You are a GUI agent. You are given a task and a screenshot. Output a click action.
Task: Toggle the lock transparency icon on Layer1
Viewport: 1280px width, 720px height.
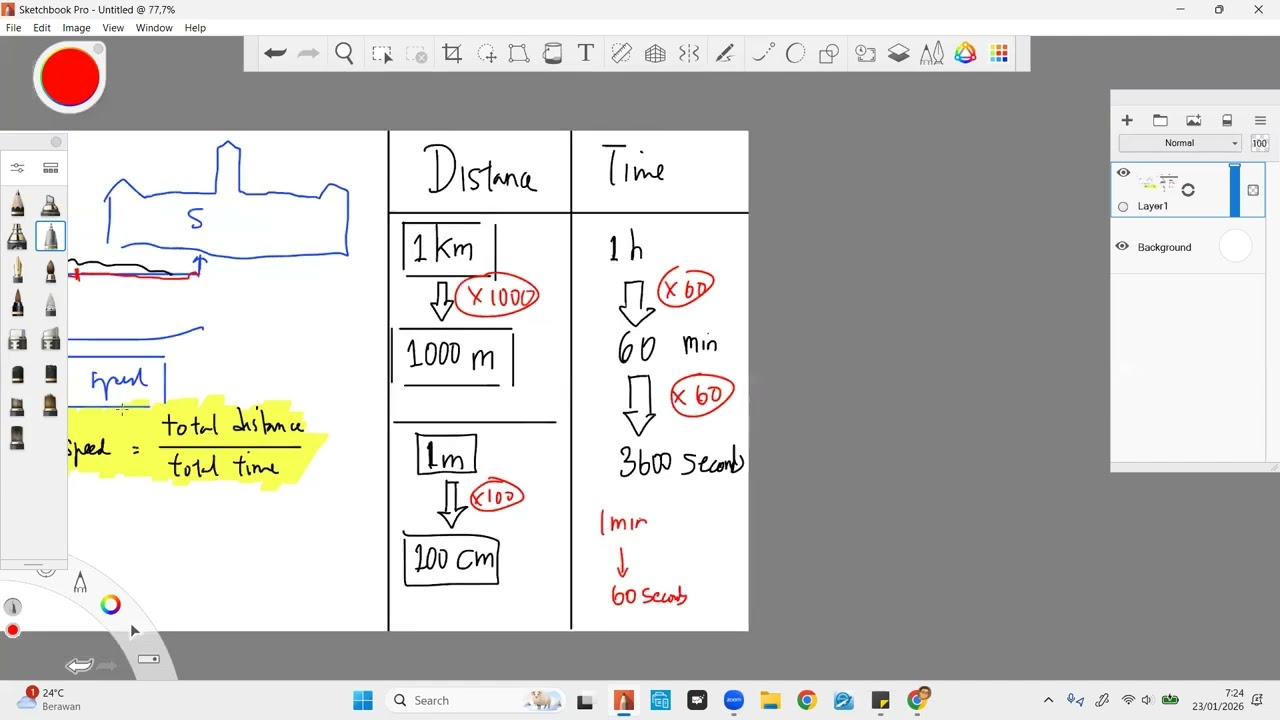pos(1253,190)
